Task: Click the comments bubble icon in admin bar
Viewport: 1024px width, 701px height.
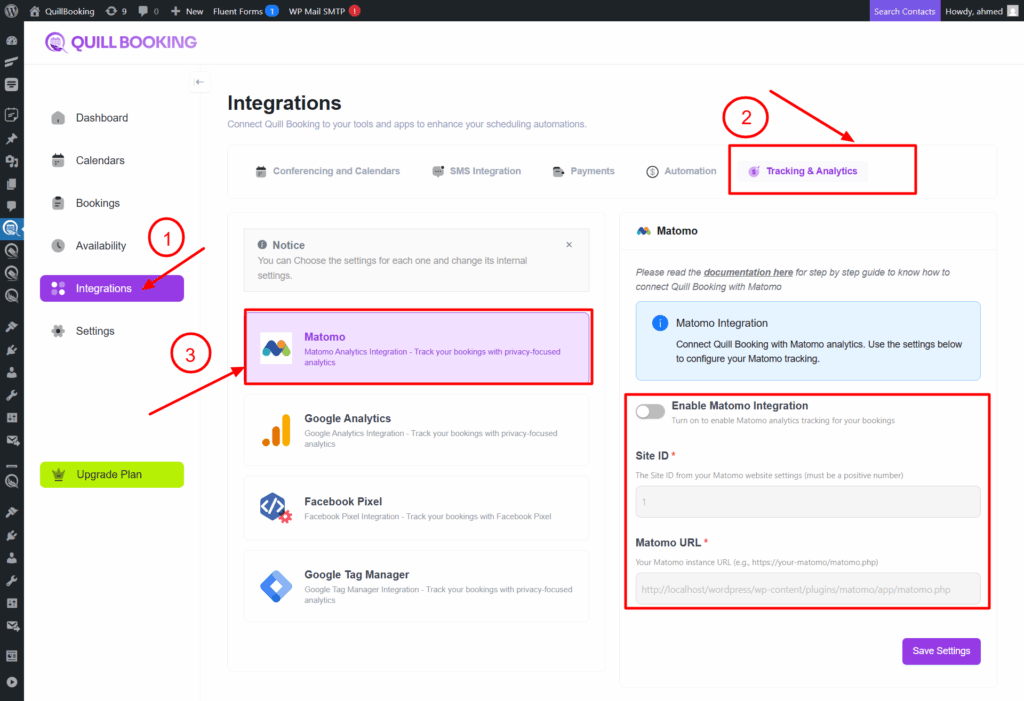Action: pyautogui.click(x=145, y=11)
